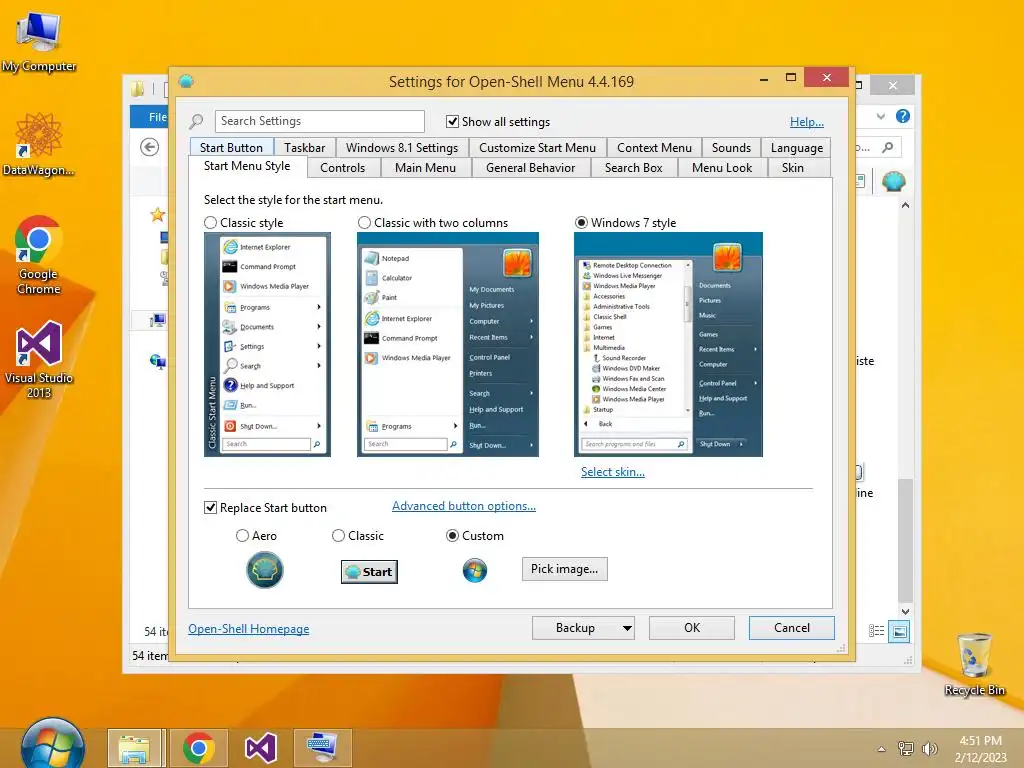This screenshot has width=1024, height=768.
Task: Click the File tab in Explorer window
Action: tap(151, 117)
